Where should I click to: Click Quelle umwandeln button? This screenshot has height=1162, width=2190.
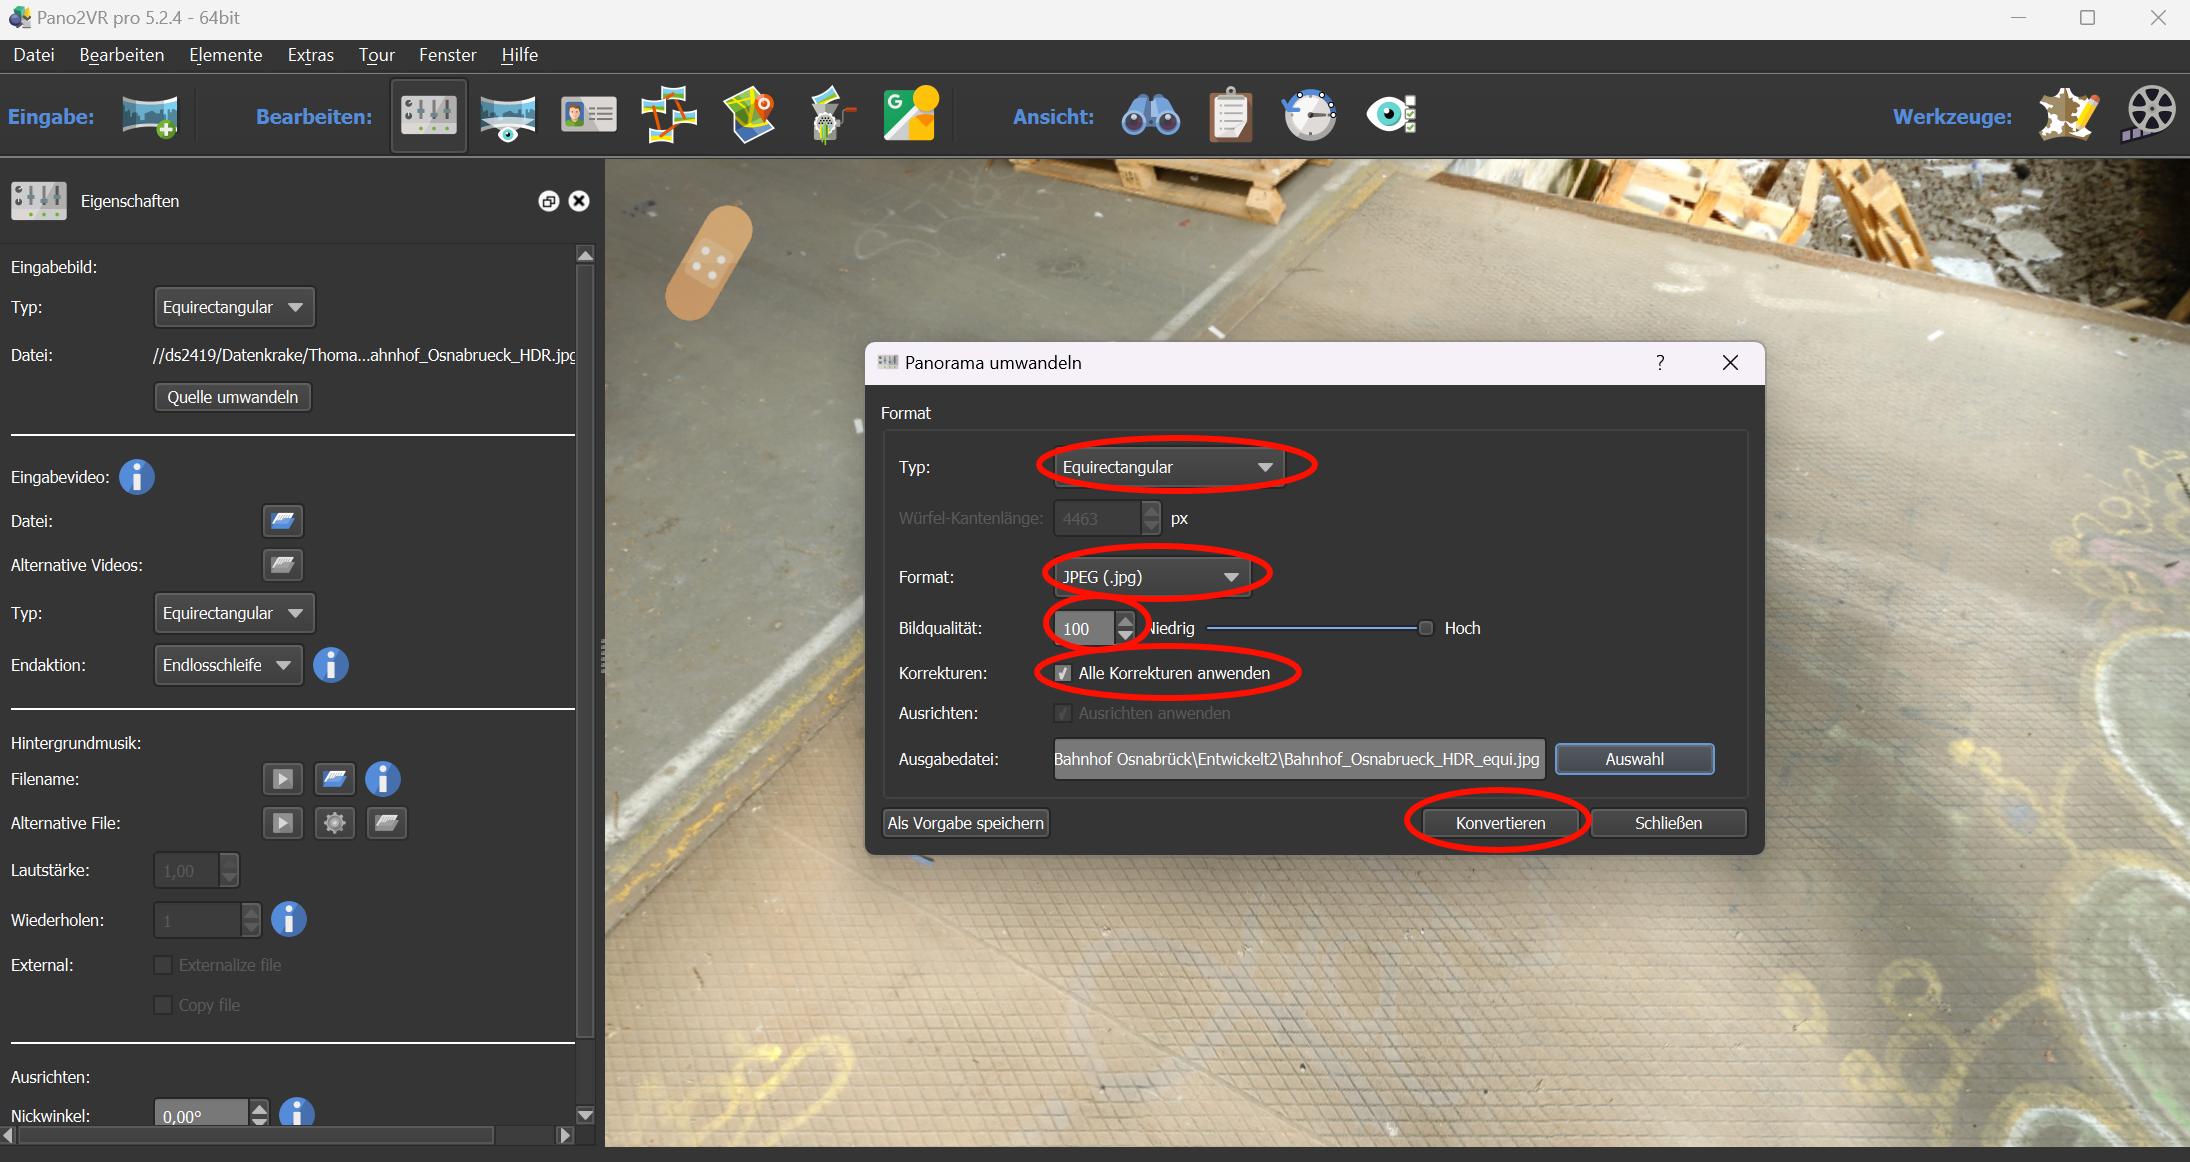[233, 397]
